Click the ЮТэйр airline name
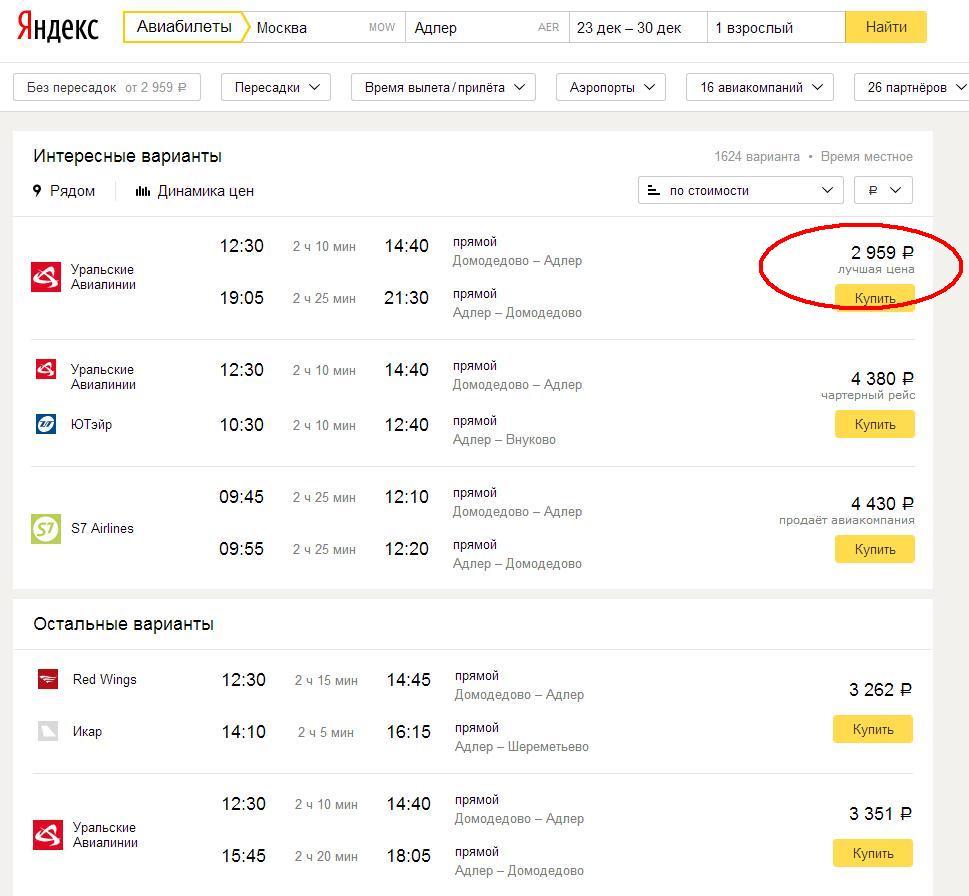969x896 pixels. (91, 425)
